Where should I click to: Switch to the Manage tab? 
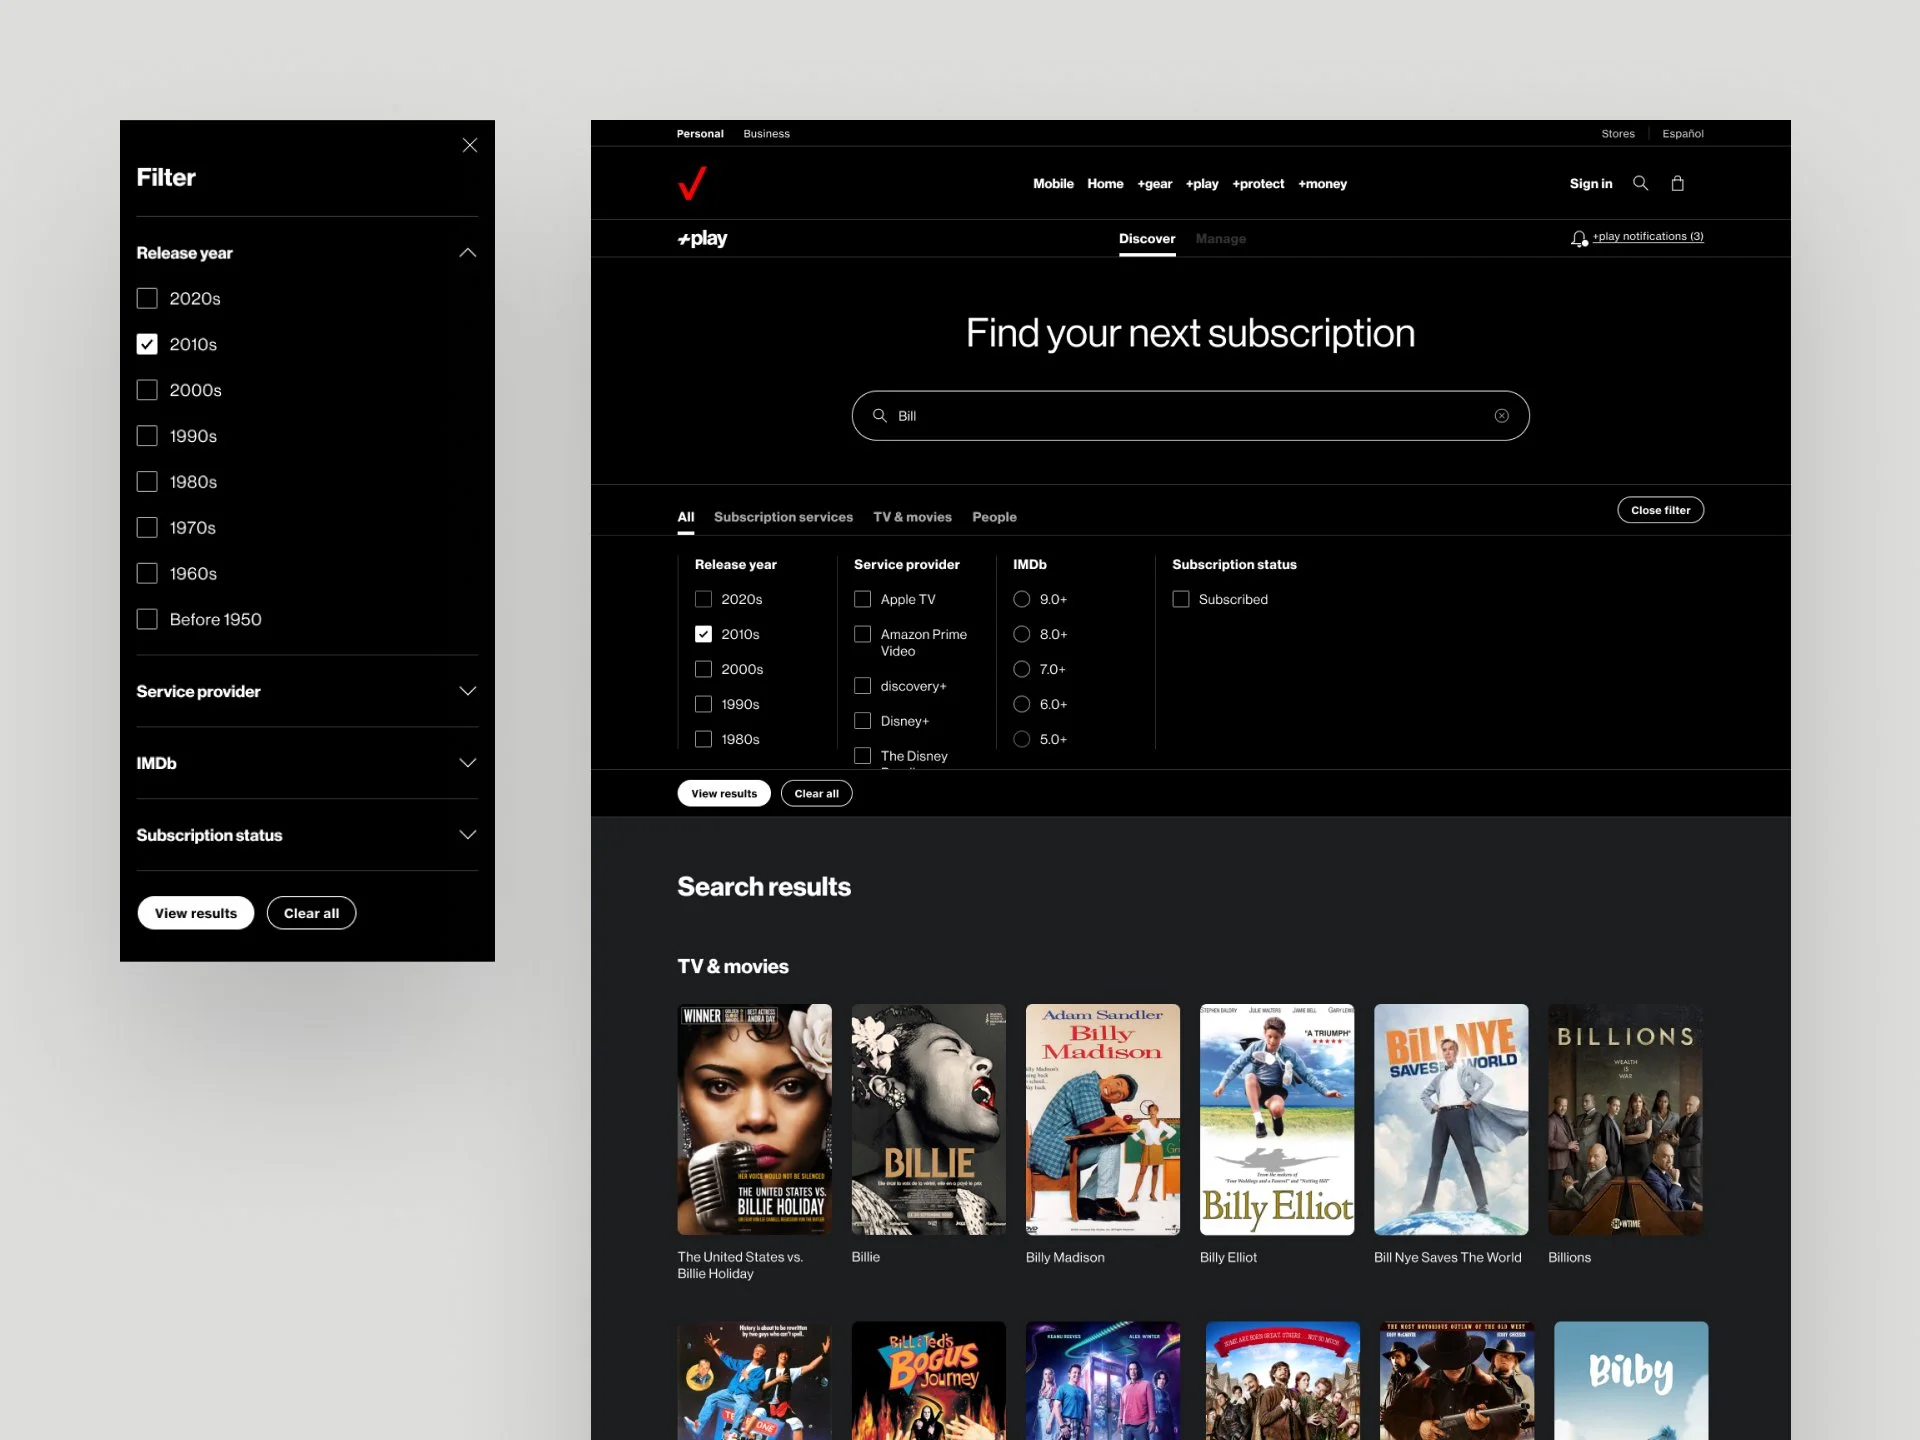[1220, 238]
